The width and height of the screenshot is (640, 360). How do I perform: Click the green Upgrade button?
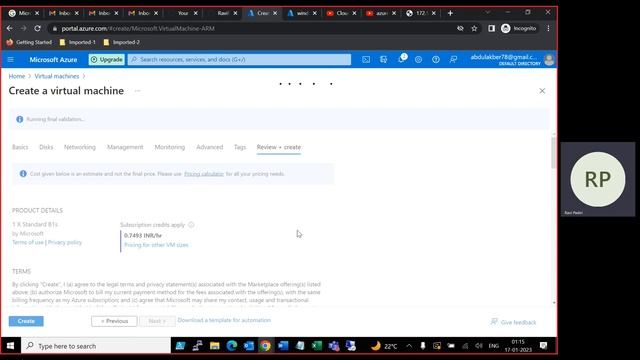[107, 60]
